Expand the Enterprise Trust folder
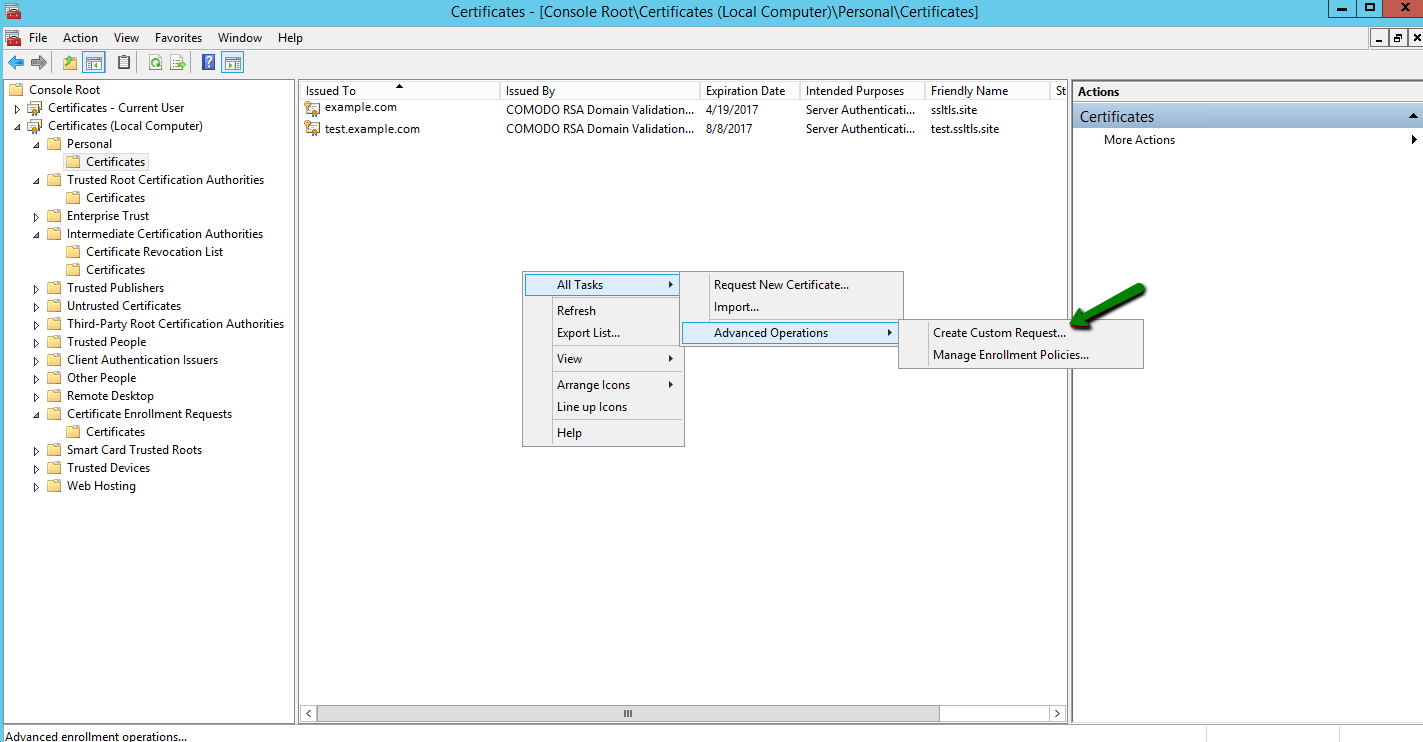Screen dimensions: 1423x742 36,215
